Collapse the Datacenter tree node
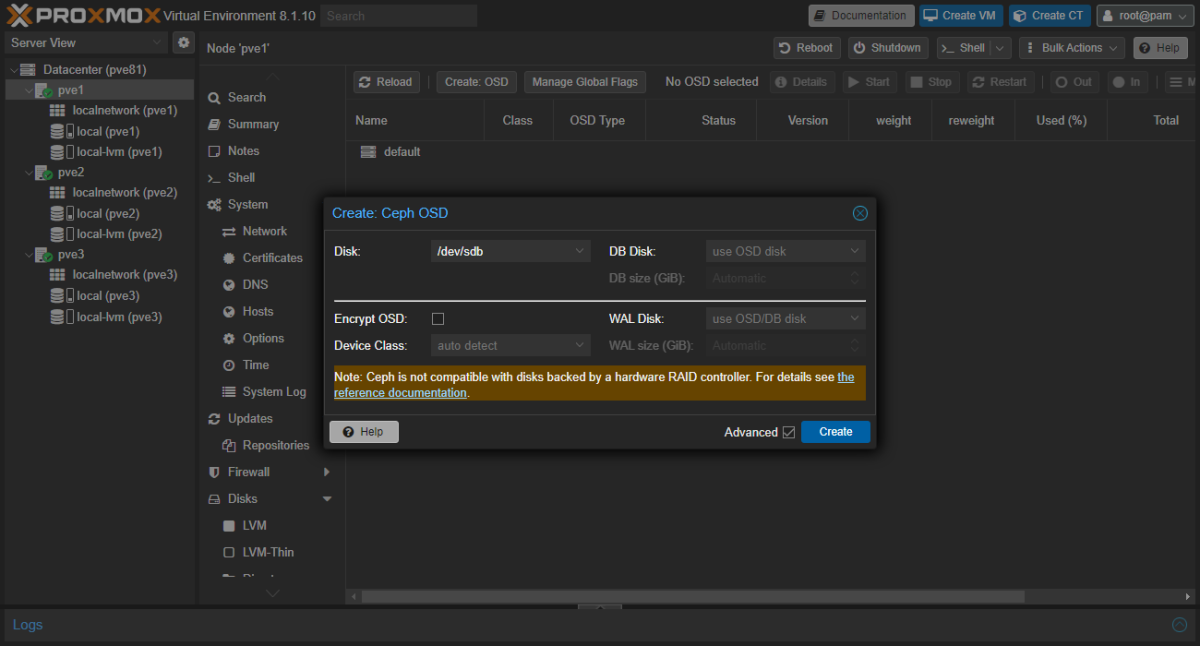 13,70
